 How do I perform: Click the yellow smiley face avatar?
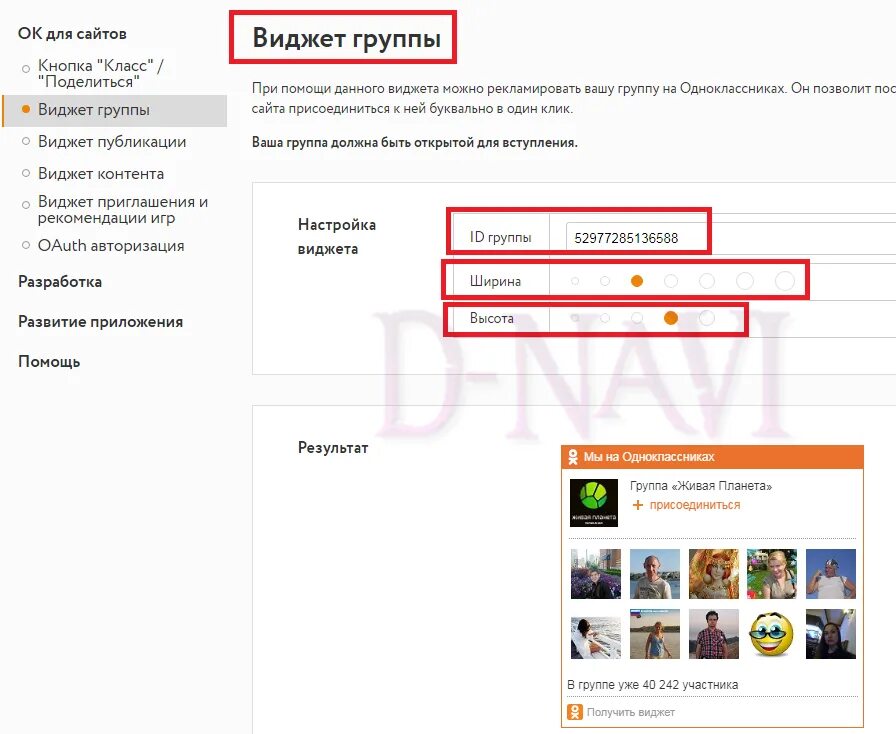tap(771, 634)
